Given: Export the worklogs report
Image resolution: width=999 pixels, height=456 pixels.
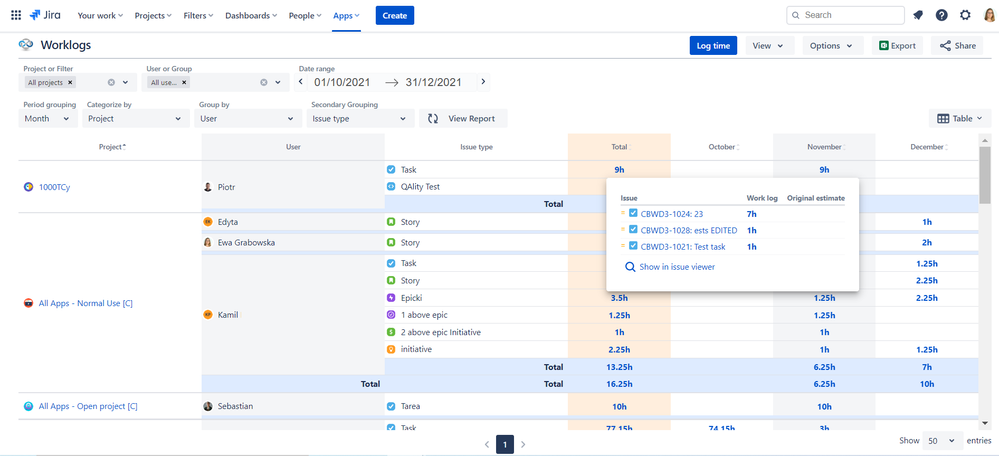Looking at the screenshot, I should pos(897,46).
